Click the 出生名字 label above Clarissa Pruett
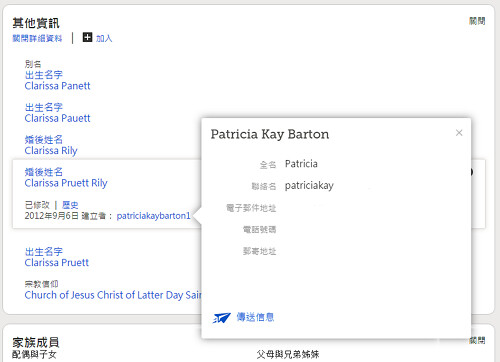500x362 pixels. (44, 251)
